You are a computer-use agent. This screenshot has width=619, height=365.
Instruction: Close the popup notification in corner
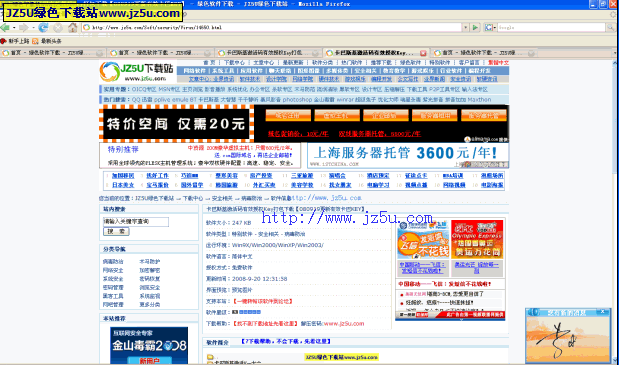click(x=602, y=312)
